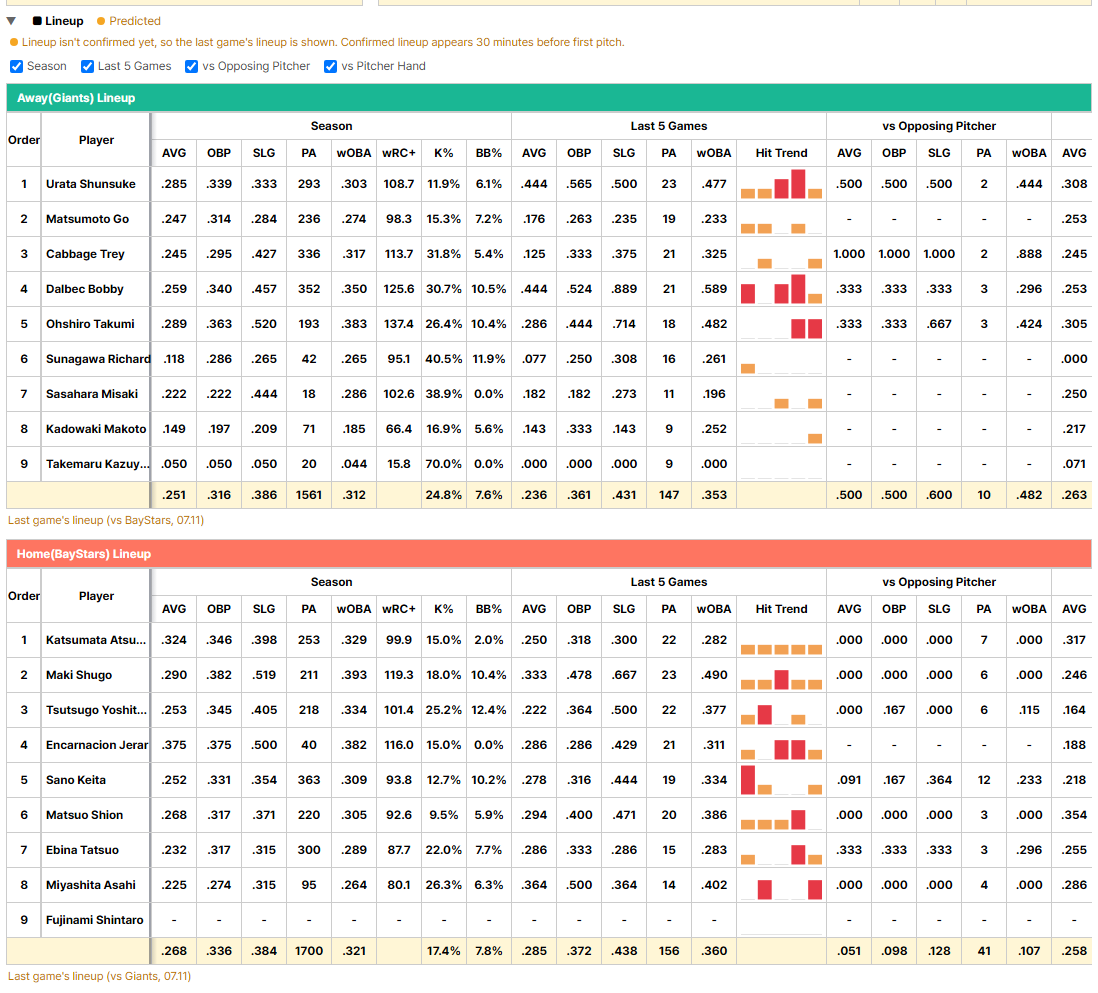Click Miyashita Asahi's hit trend bars

(x=781, y=885)
